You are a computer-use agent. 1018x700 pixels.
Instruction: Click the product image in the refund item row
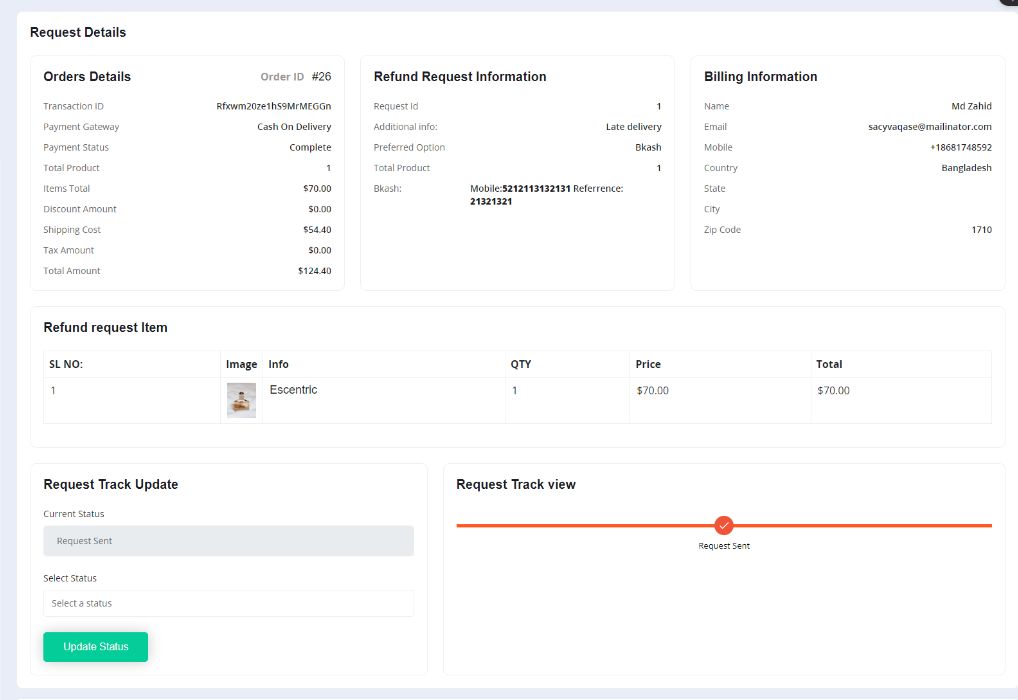click(240, 401)
